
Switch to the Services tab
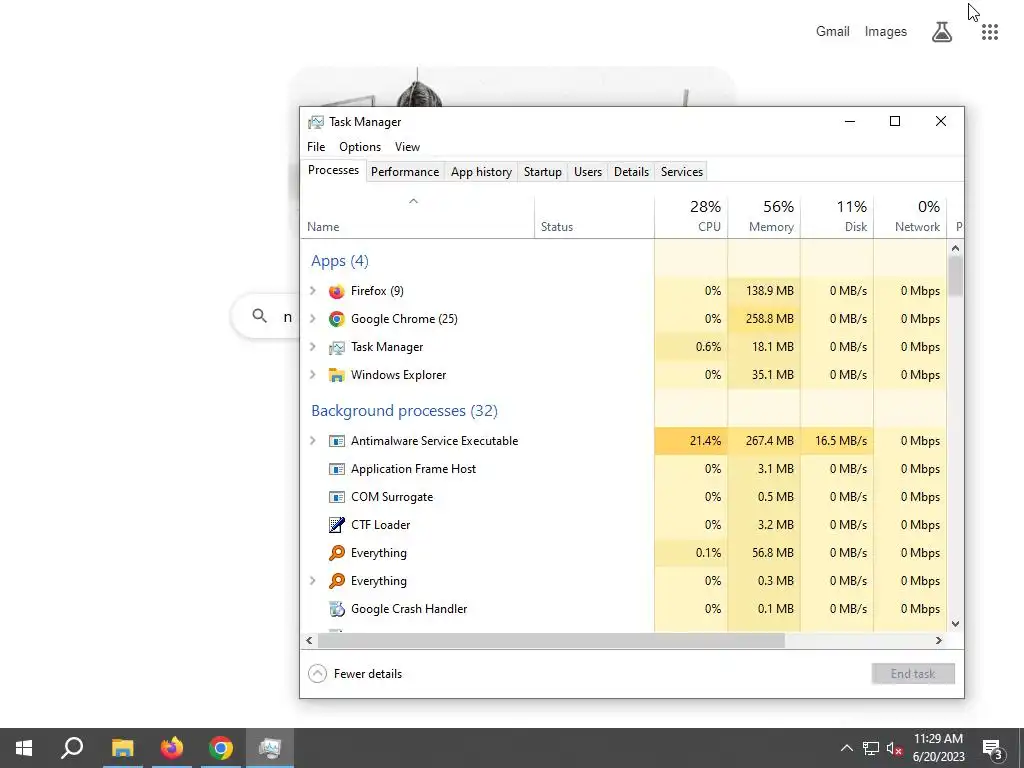point(682,172)
